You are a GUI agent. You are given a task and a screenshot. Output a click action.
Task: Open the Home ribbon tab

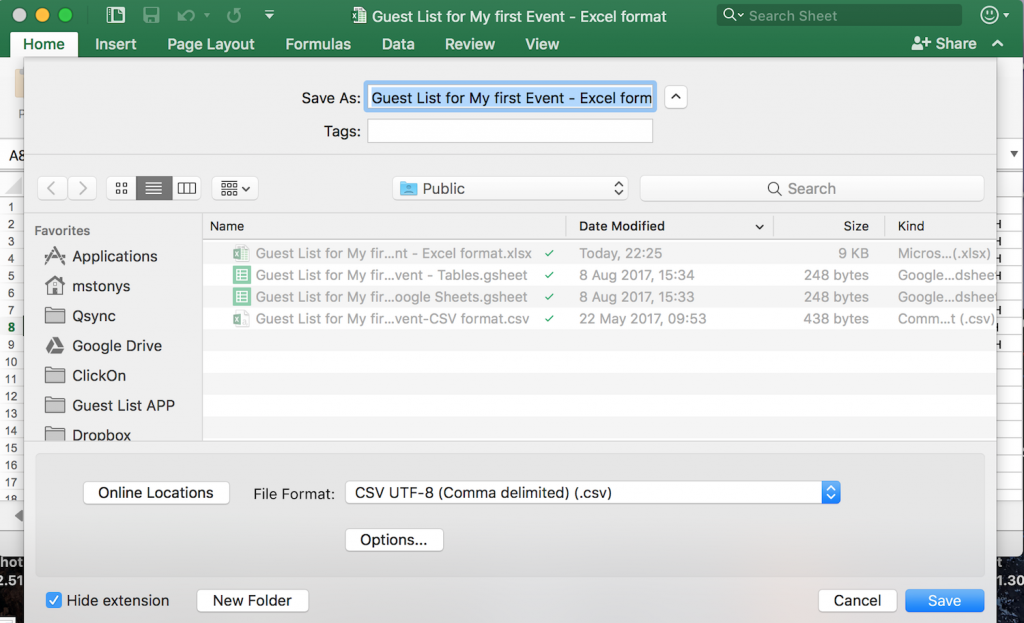[44, 44]
